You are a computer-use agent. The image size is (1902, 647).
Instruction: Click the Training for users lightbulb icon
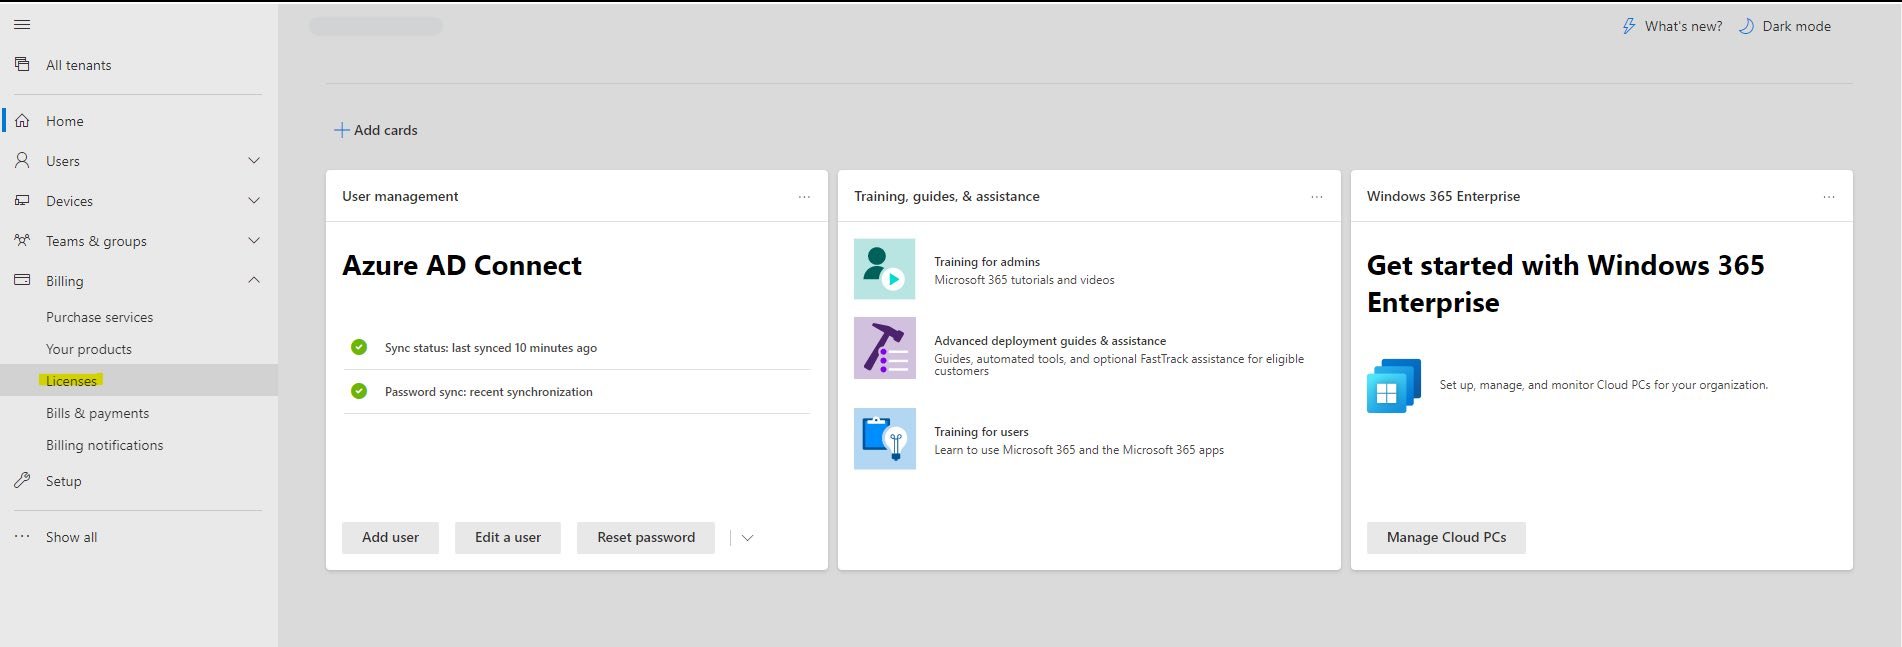click(x=884, y=438)
